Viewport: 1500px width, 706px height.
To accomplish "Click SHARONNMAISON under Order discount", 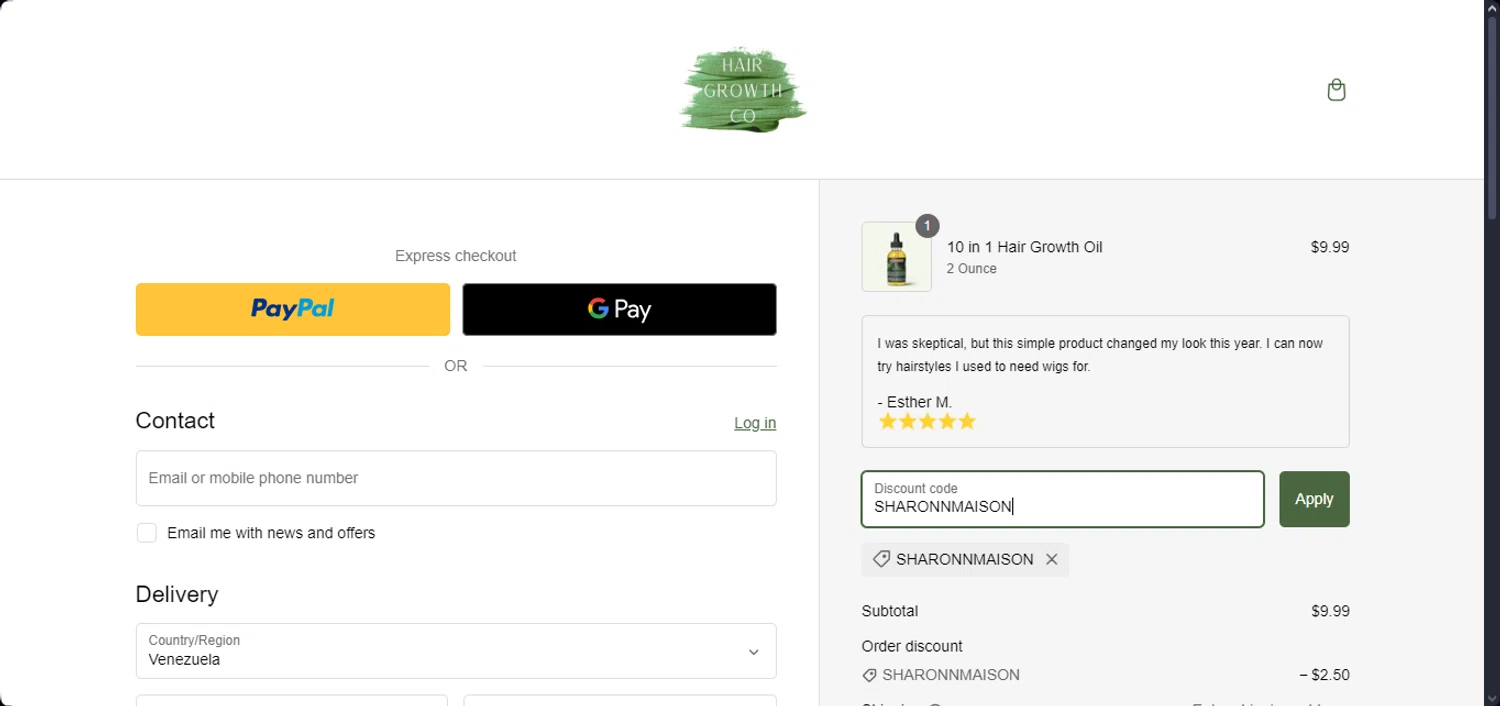I will (951, 675).
